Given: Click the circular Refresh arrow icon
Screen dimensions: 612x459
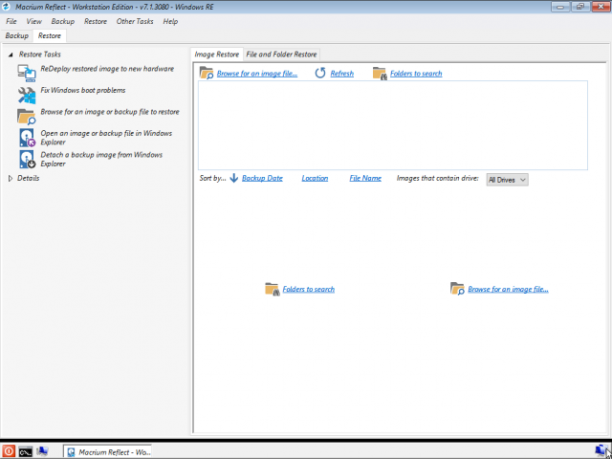Looking at the screenshot, I should pyautogui.click(x=320, y=73).
